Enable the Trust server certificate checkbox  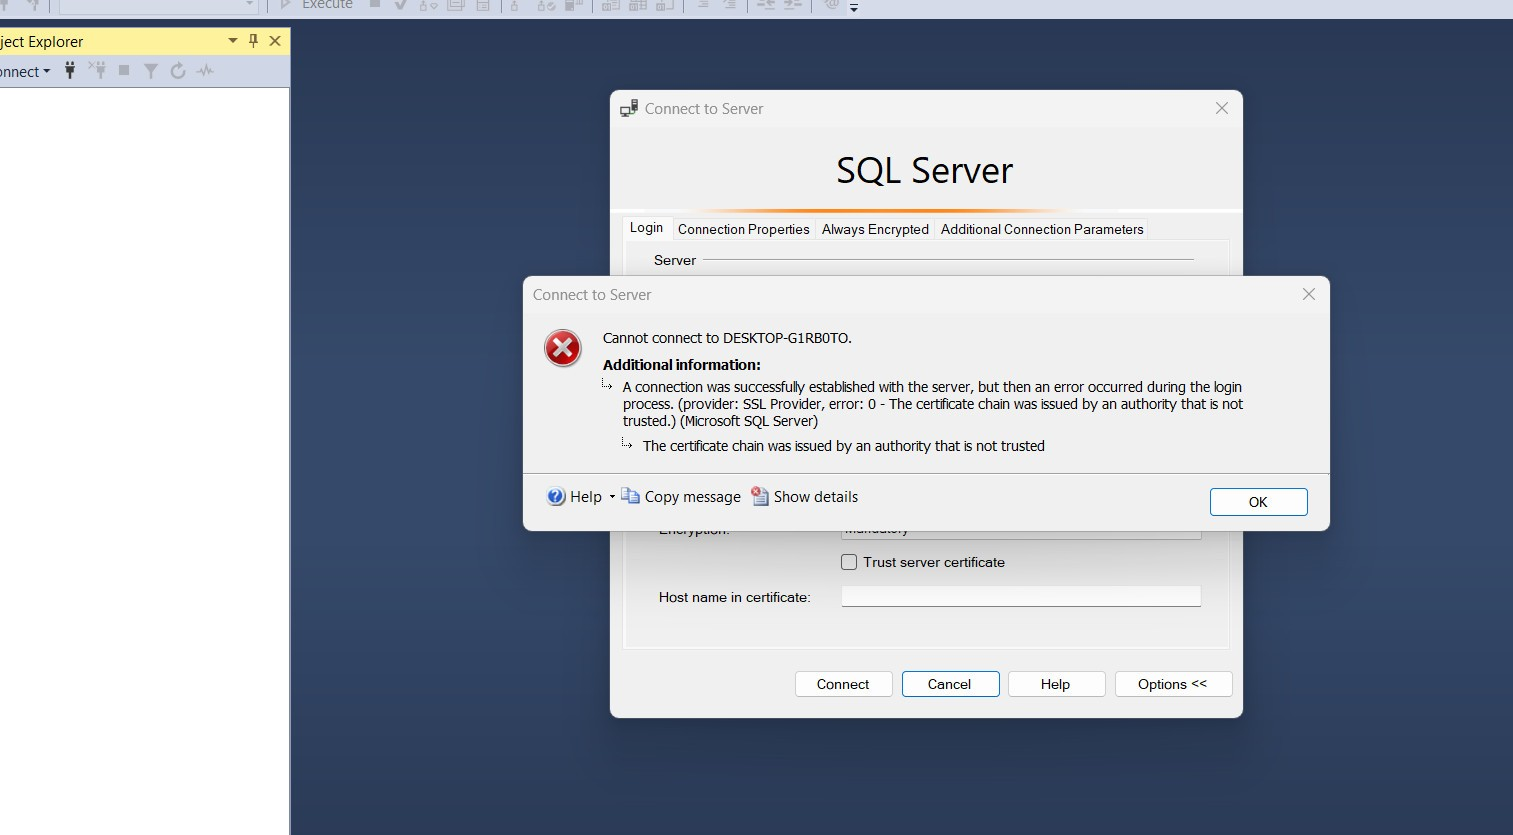[x=849, y=562]
